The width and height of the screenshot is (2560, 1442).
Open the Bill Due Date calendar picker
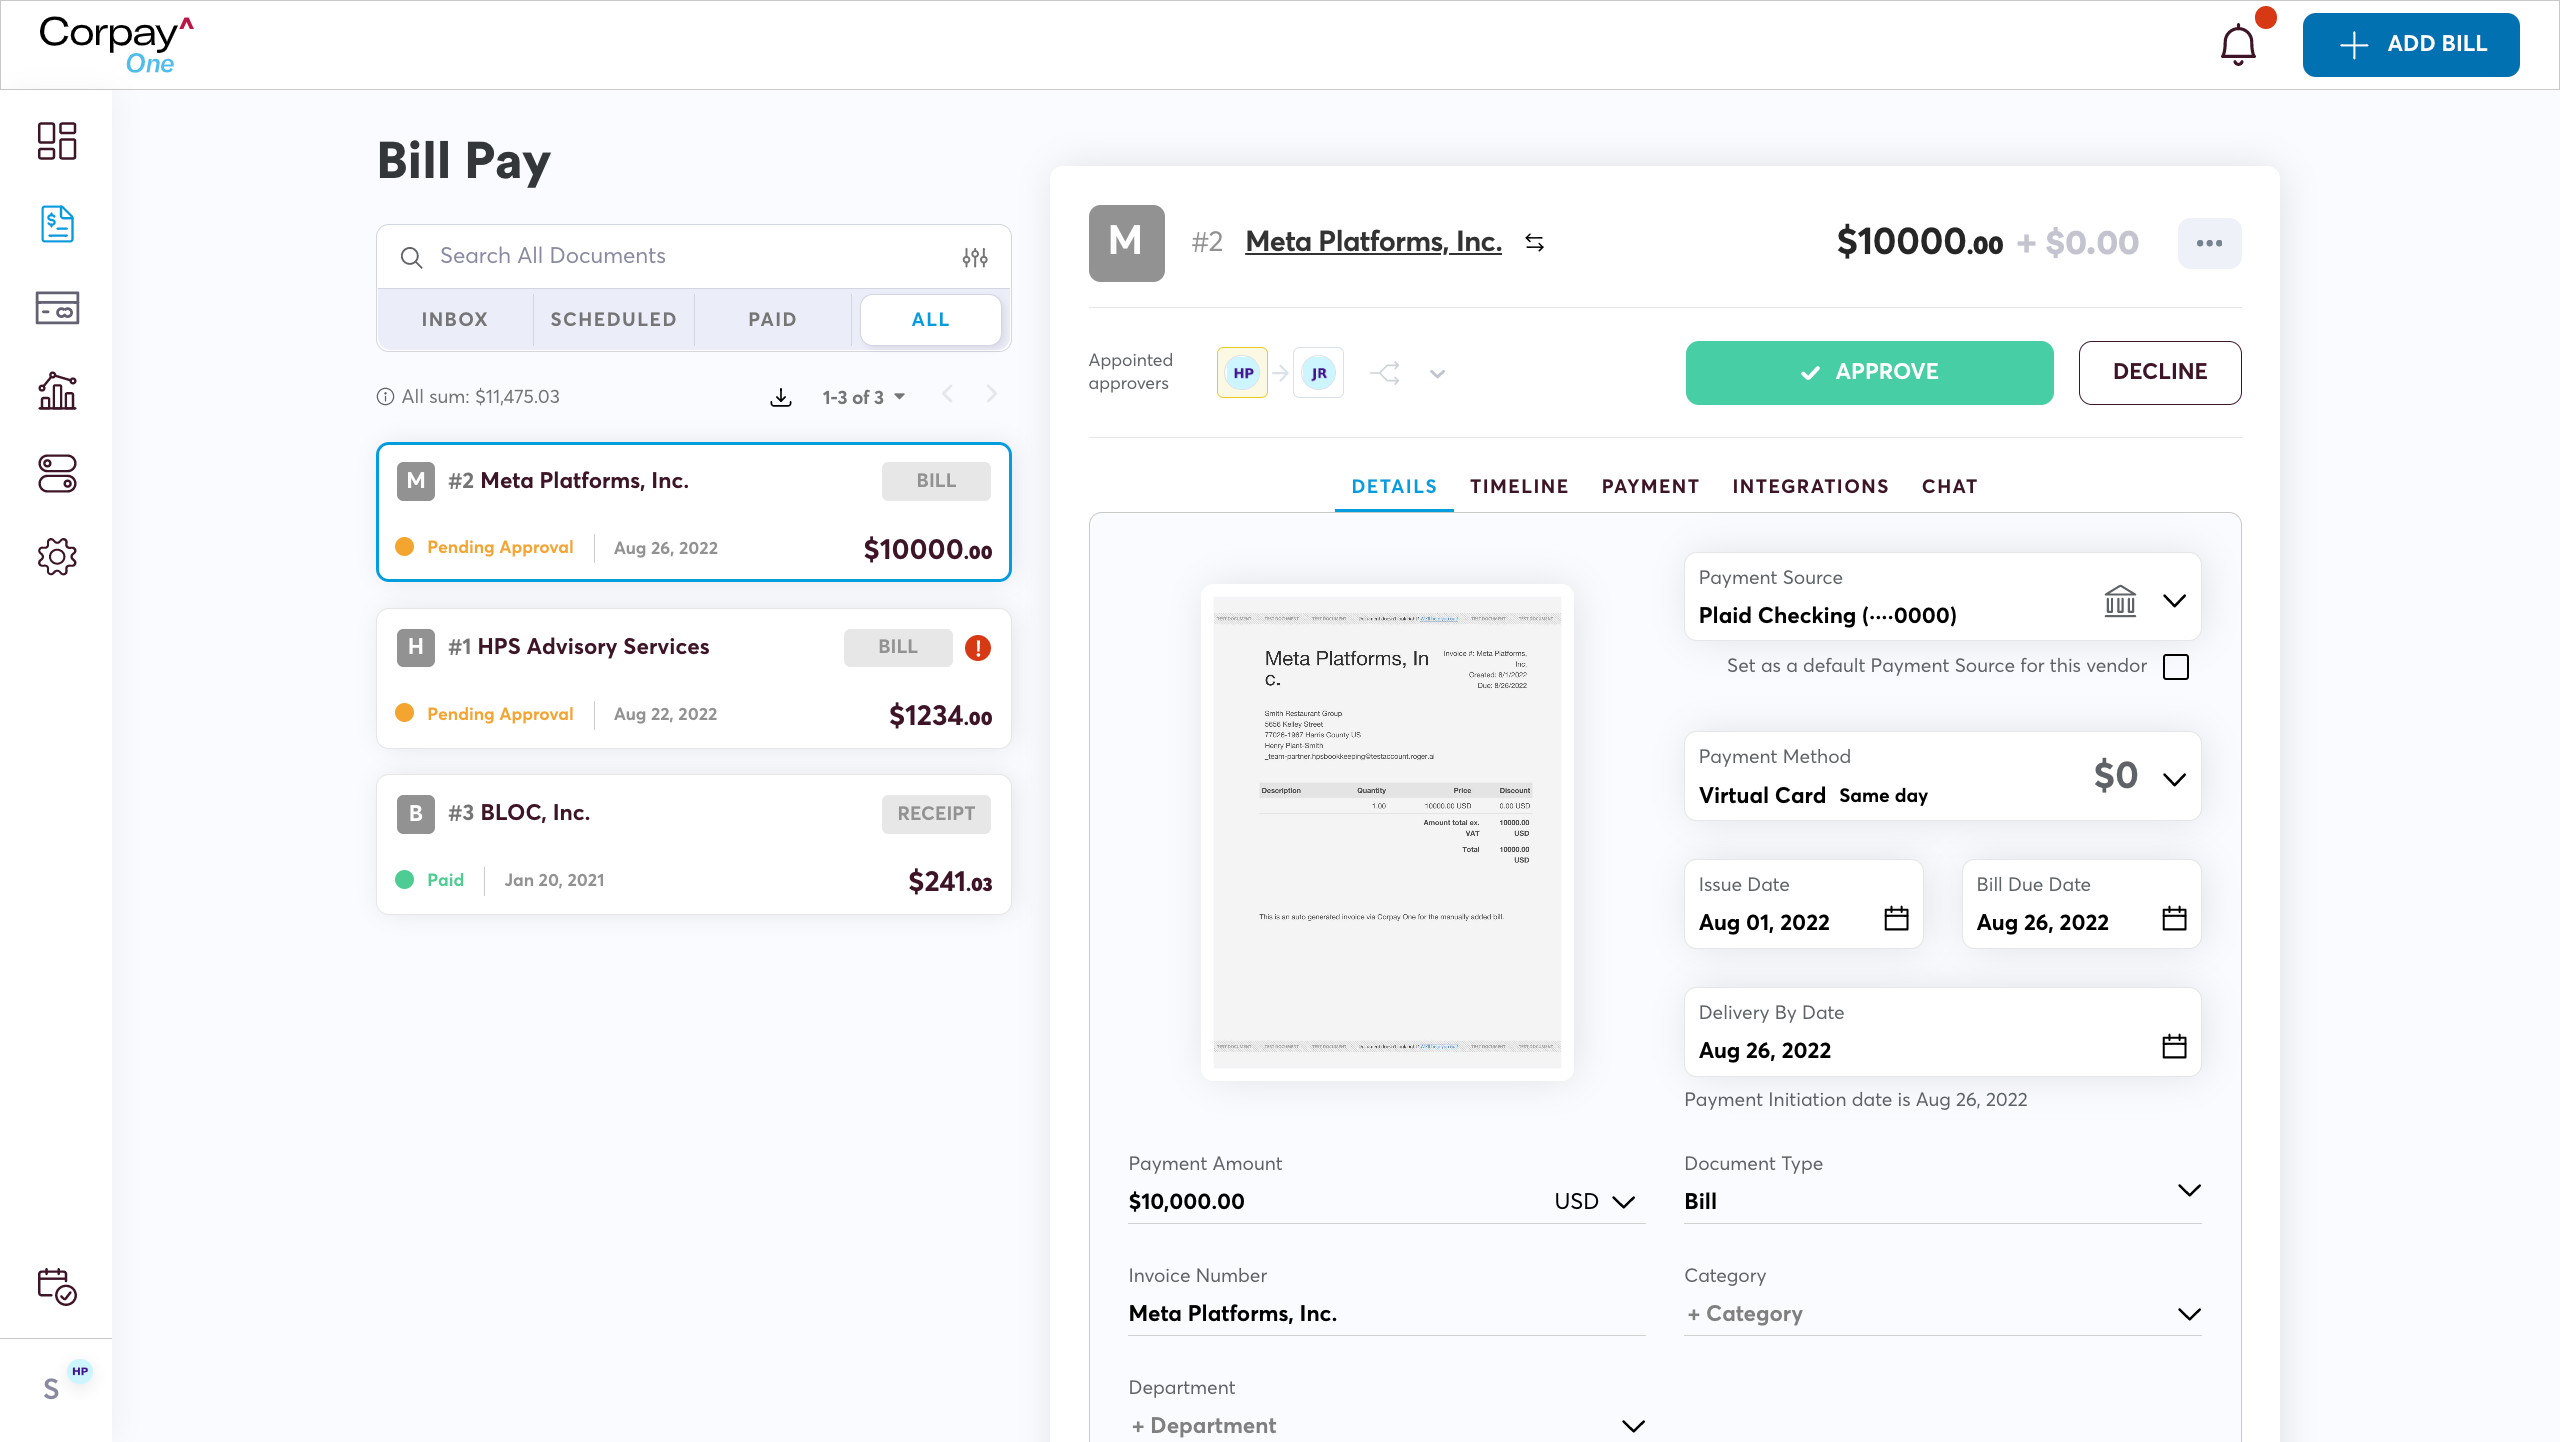click(2174, 919)
